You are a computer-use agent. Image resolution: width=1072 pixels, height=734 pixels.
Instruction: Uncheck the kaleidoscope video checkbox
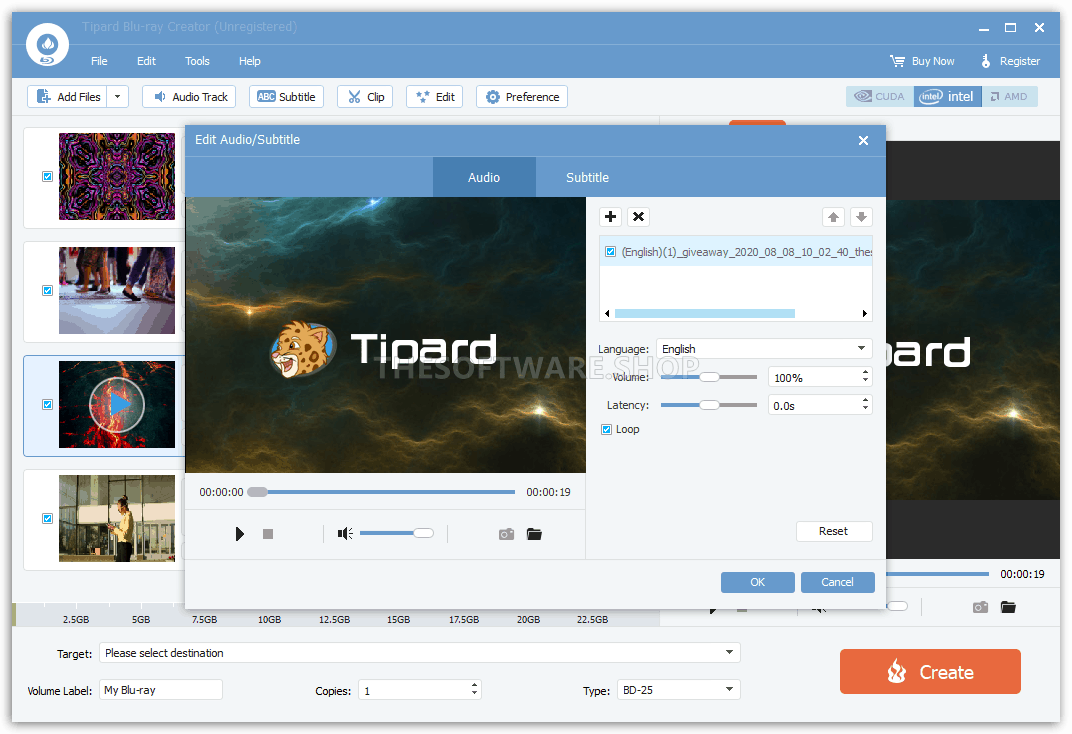click(x=47, y=176)
